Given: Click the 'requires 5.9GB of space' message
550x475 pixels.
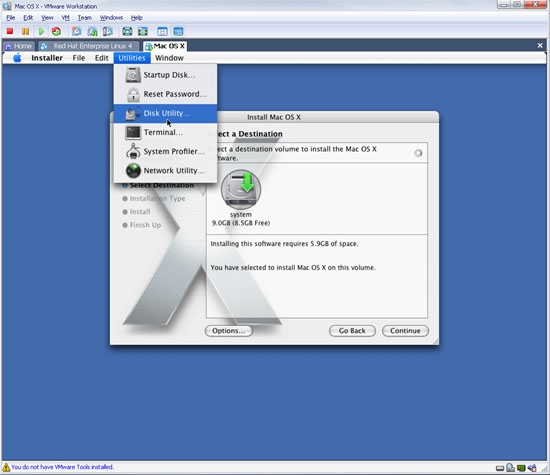Looking at the screenshot, I should (x=284, y=244).
